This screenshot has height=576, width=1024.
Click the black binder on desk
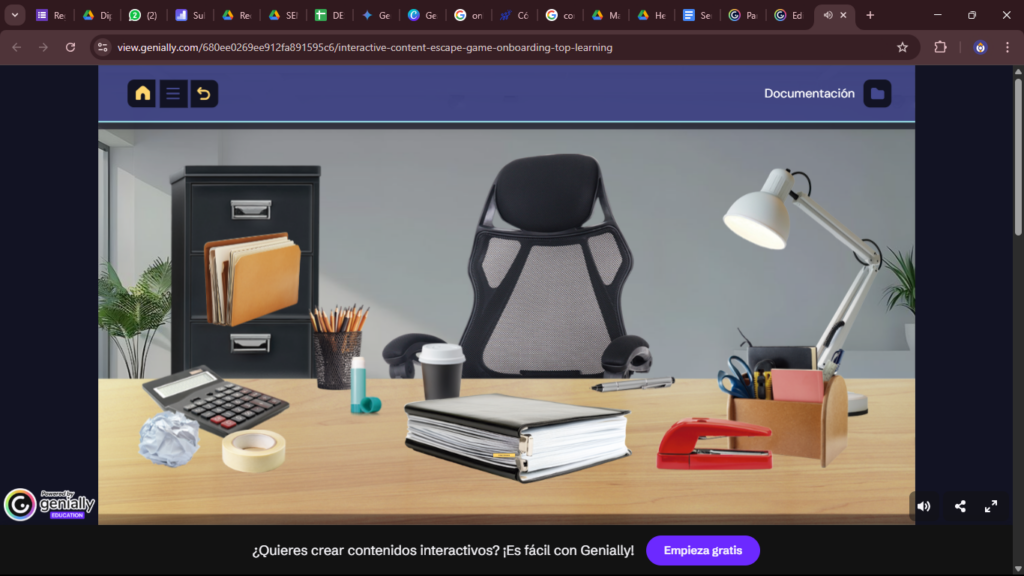(517, 435)
